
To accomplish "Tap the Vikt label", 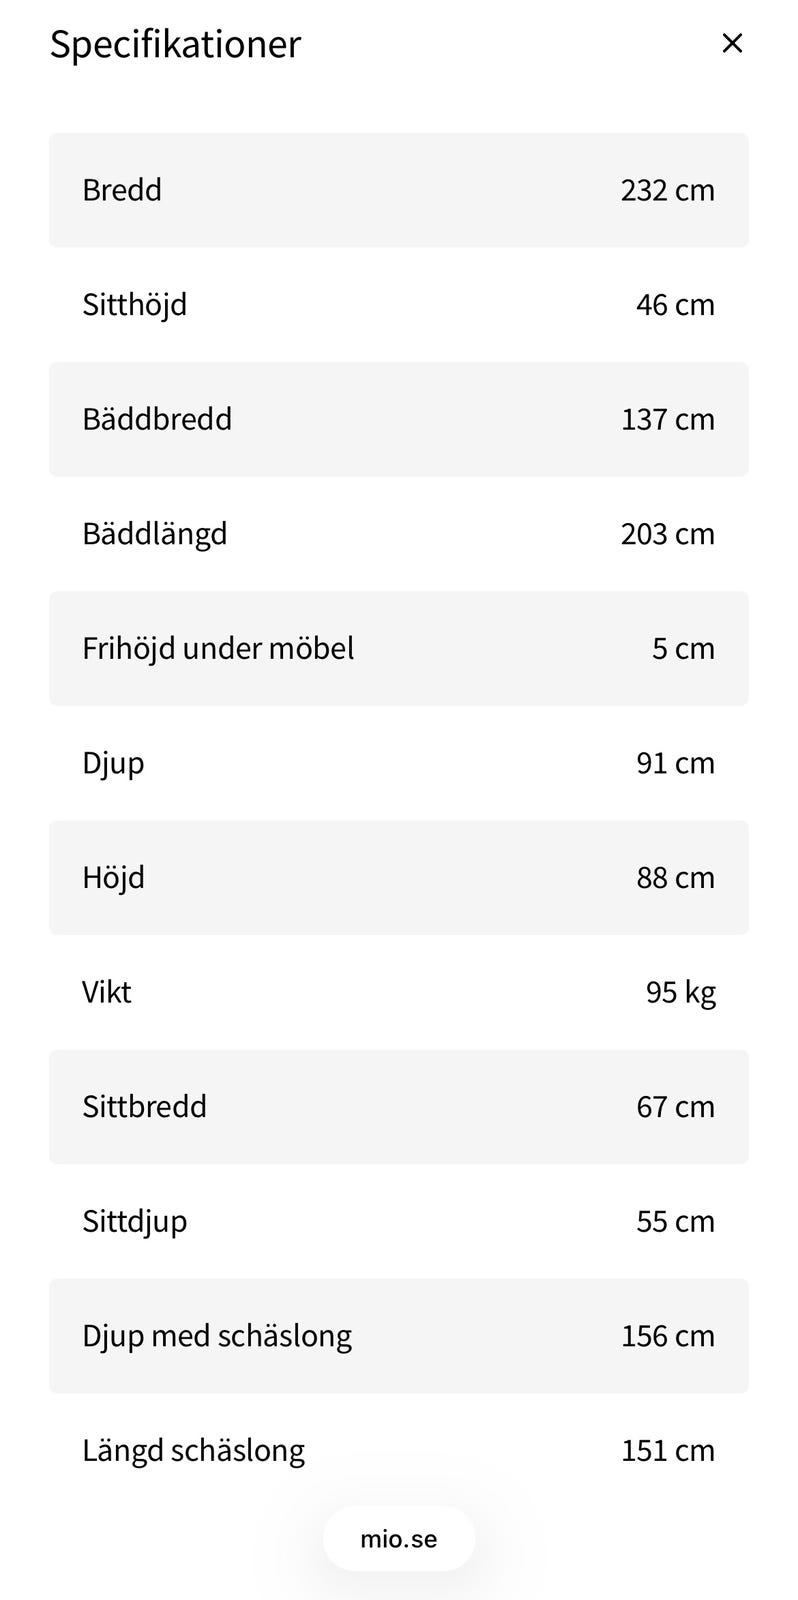I will coord(107,992).
